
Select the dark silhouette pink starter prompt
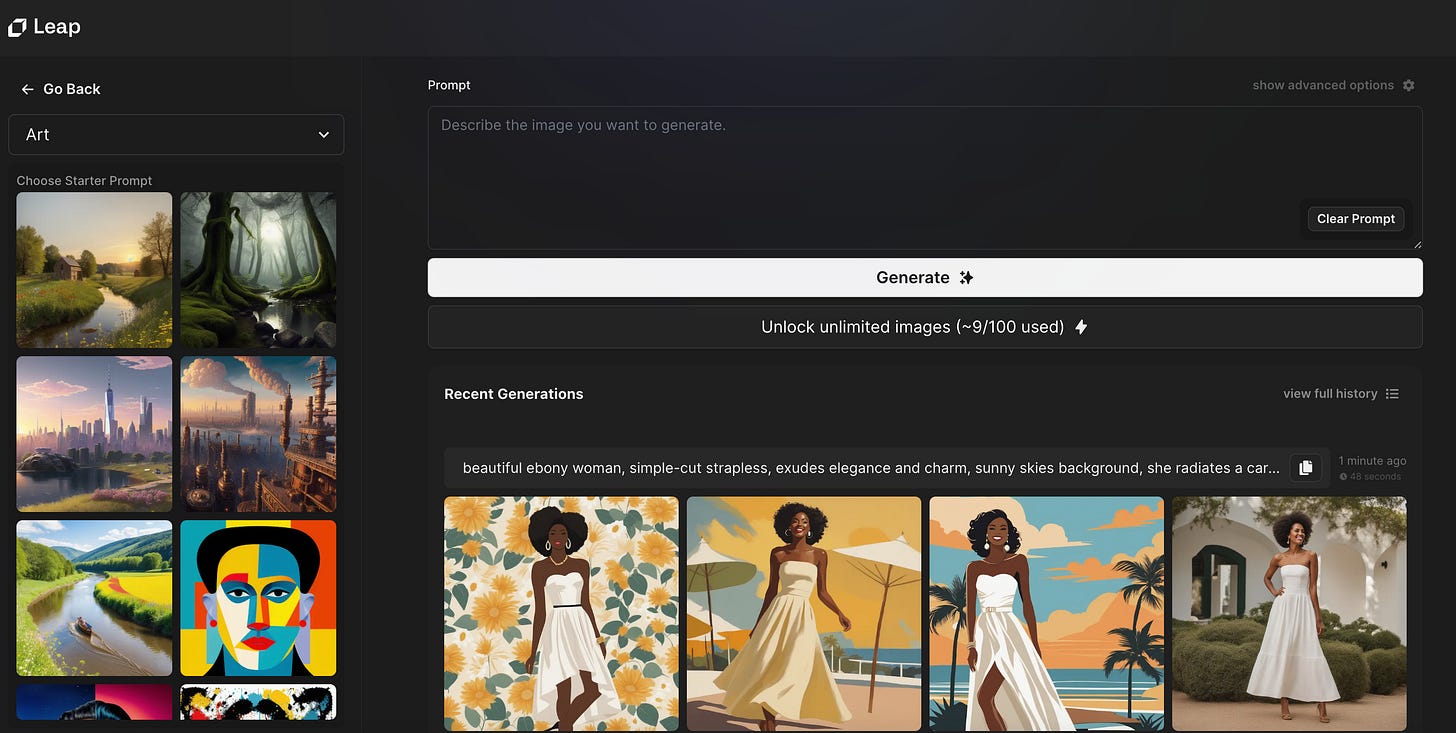tap(94, 702)
